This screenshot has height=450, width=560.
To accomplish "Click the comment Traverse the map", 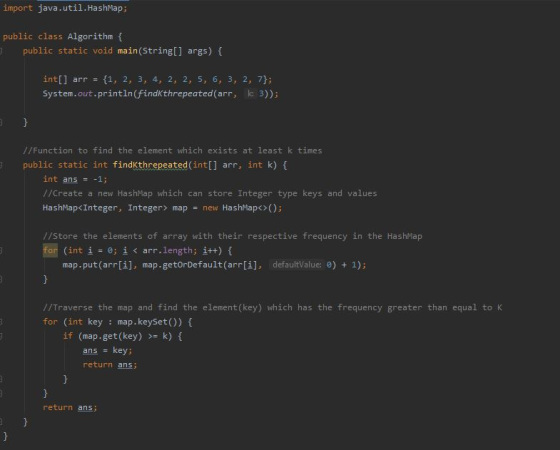I will pyautogui.click(x=272, y=308).
